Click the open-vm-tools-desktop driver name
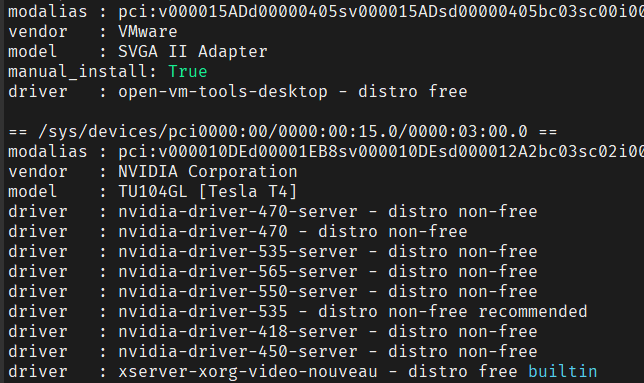Screen dimensions: 644x383 tap(223, 92)
